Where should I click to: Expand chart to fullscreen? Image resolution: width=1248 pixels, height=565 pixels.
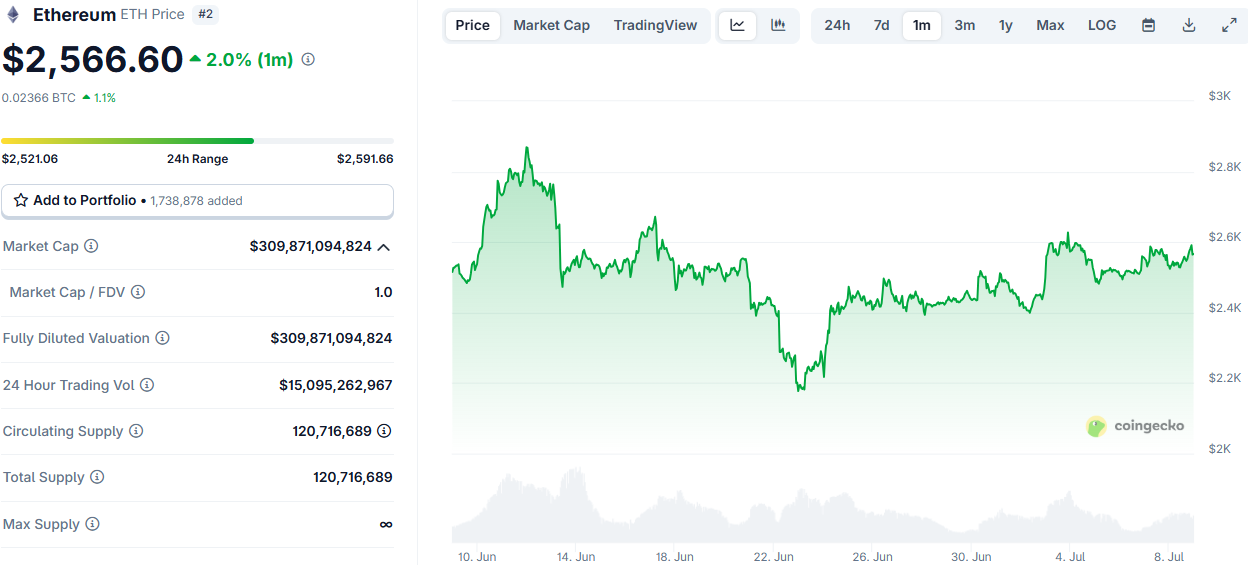point(1229,25)
